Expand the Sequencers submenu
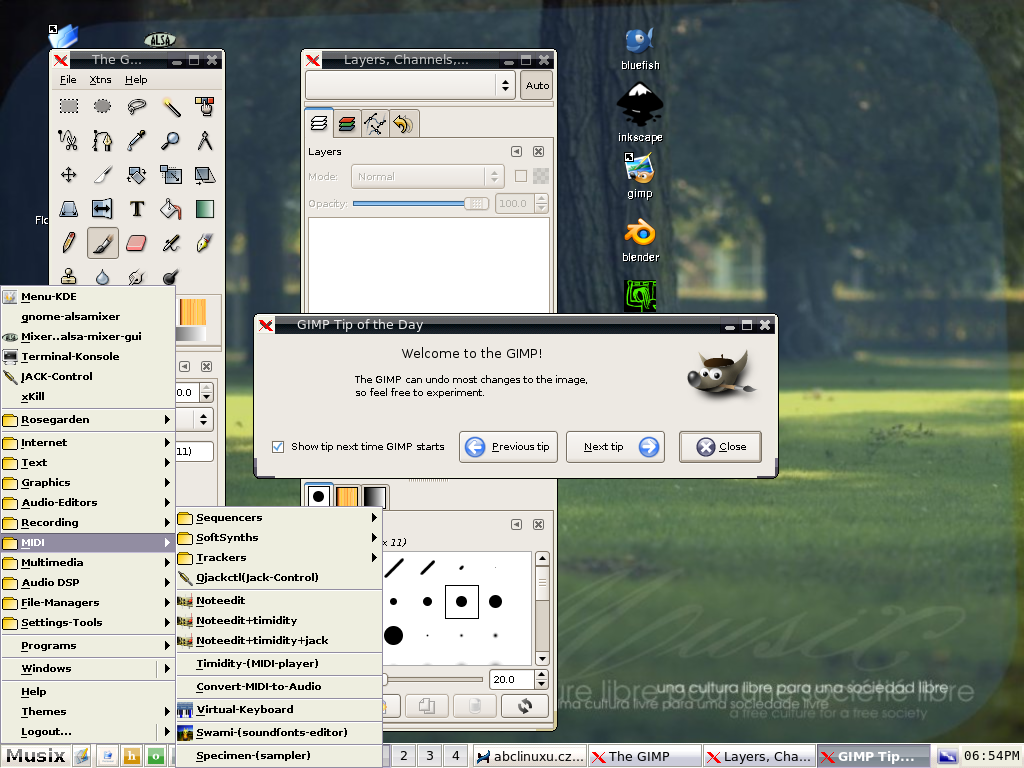The height and width of the screenshot is (768, 1024). [279, 517]
